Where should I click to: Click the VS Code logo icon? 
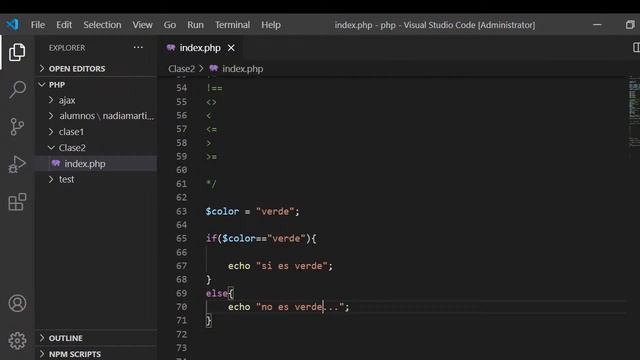click(x=12, y=24)
